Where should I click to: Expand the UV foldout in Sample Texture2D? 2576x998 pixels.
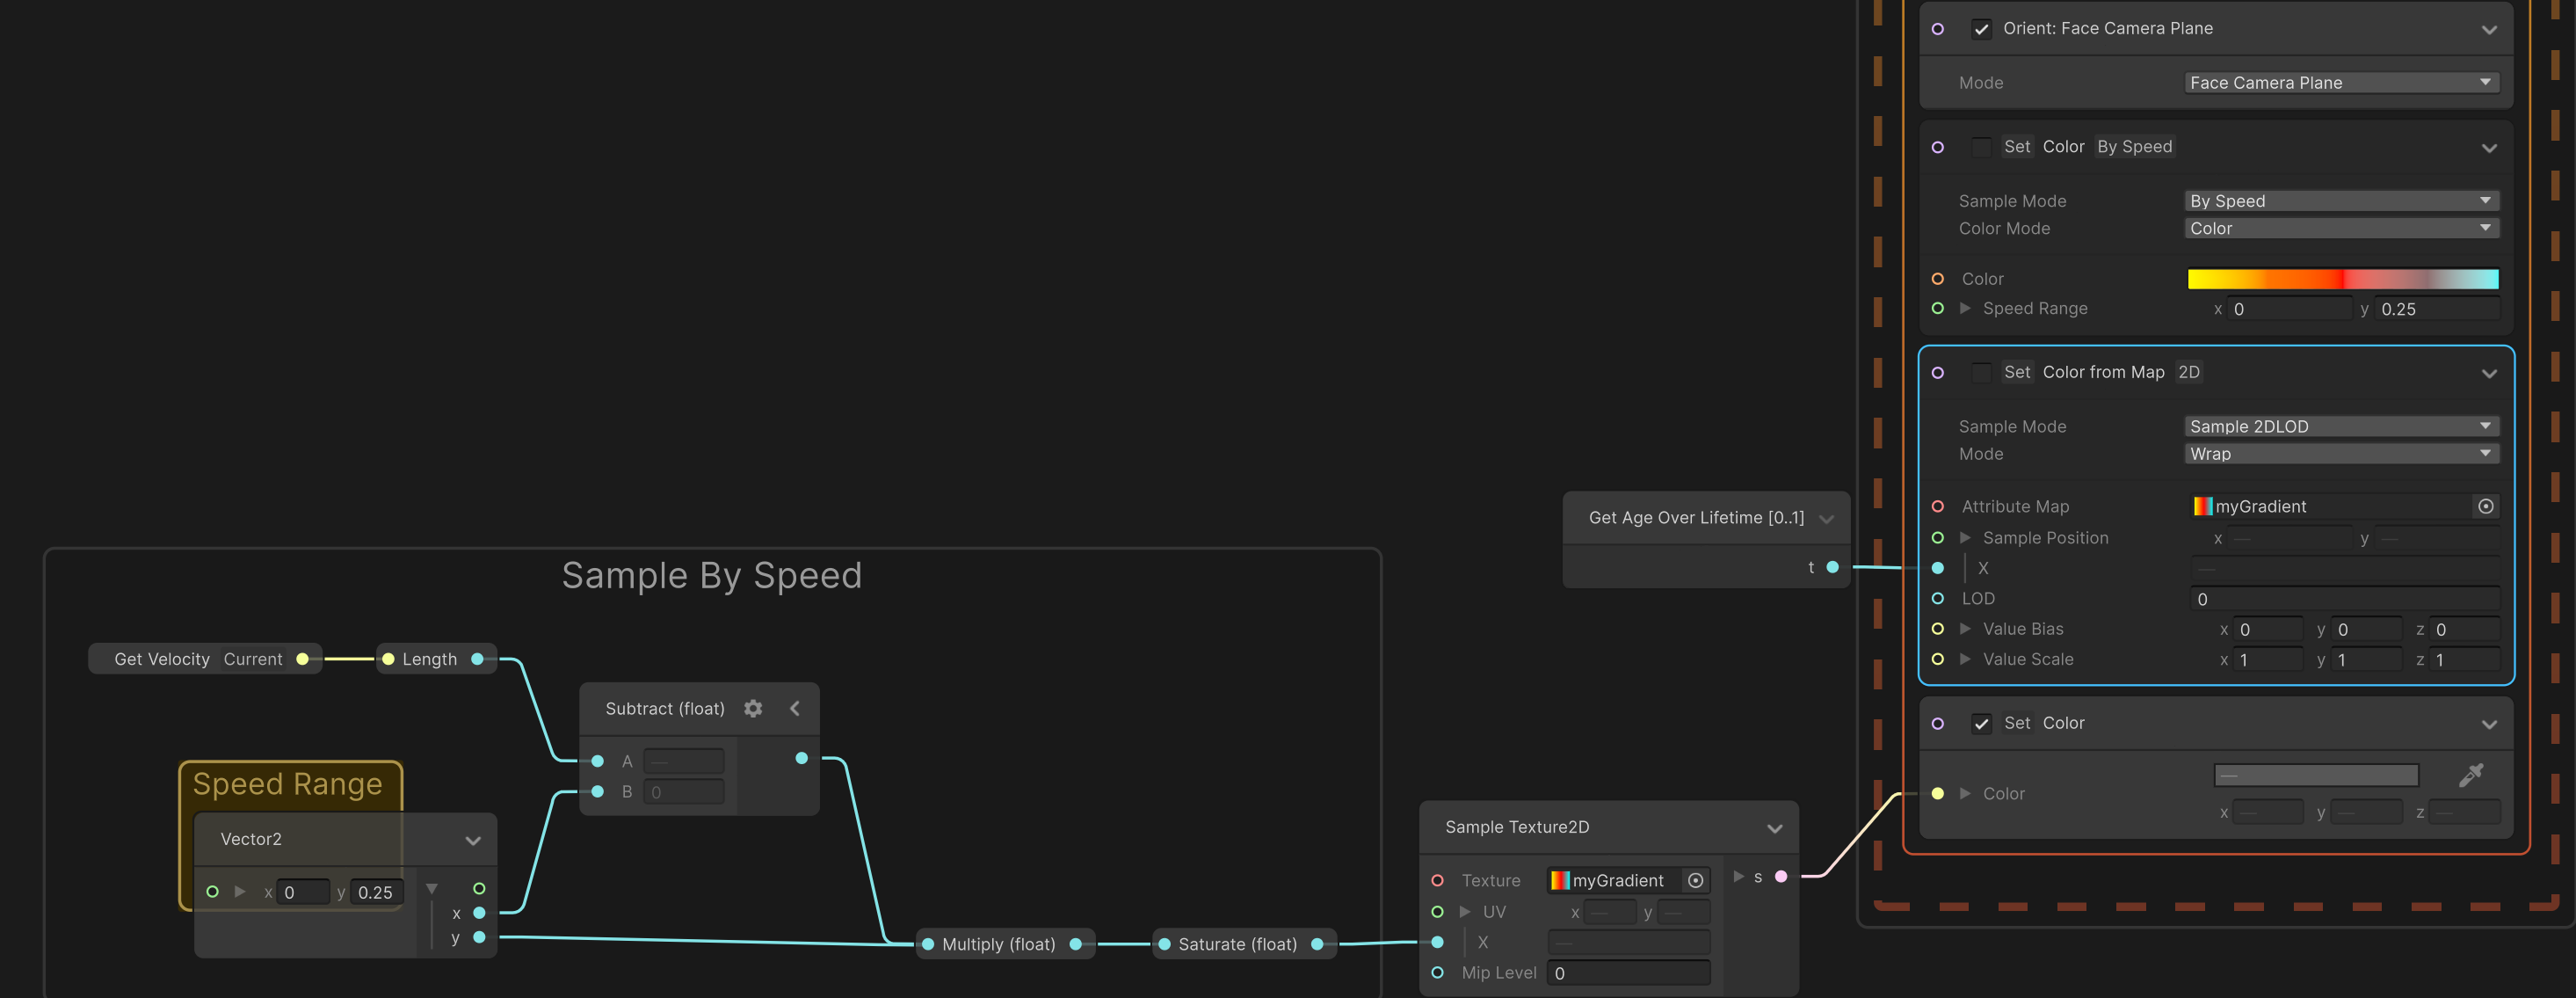[x=1464, y=911]
